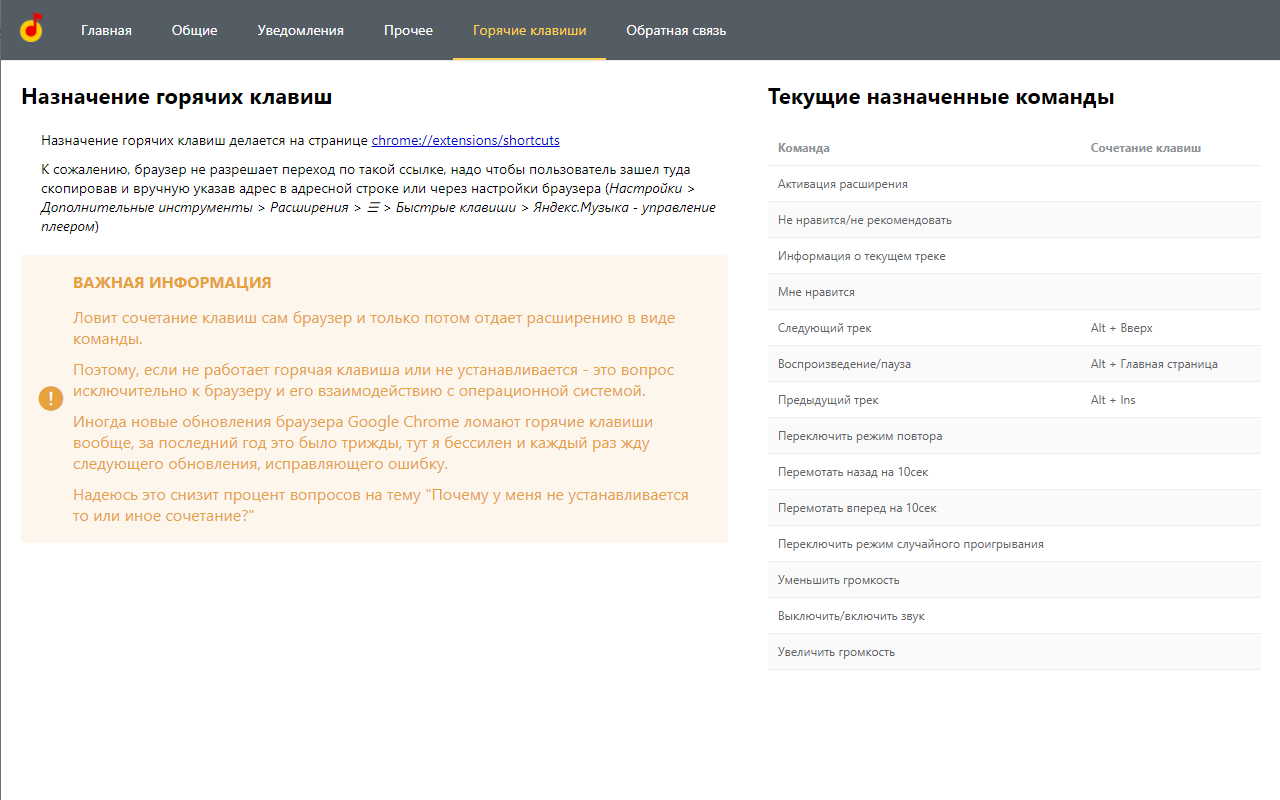Open the chrome://extensions/shortcuts link
The height and width of the screenshot is (800, 1280).
[465, 139]
